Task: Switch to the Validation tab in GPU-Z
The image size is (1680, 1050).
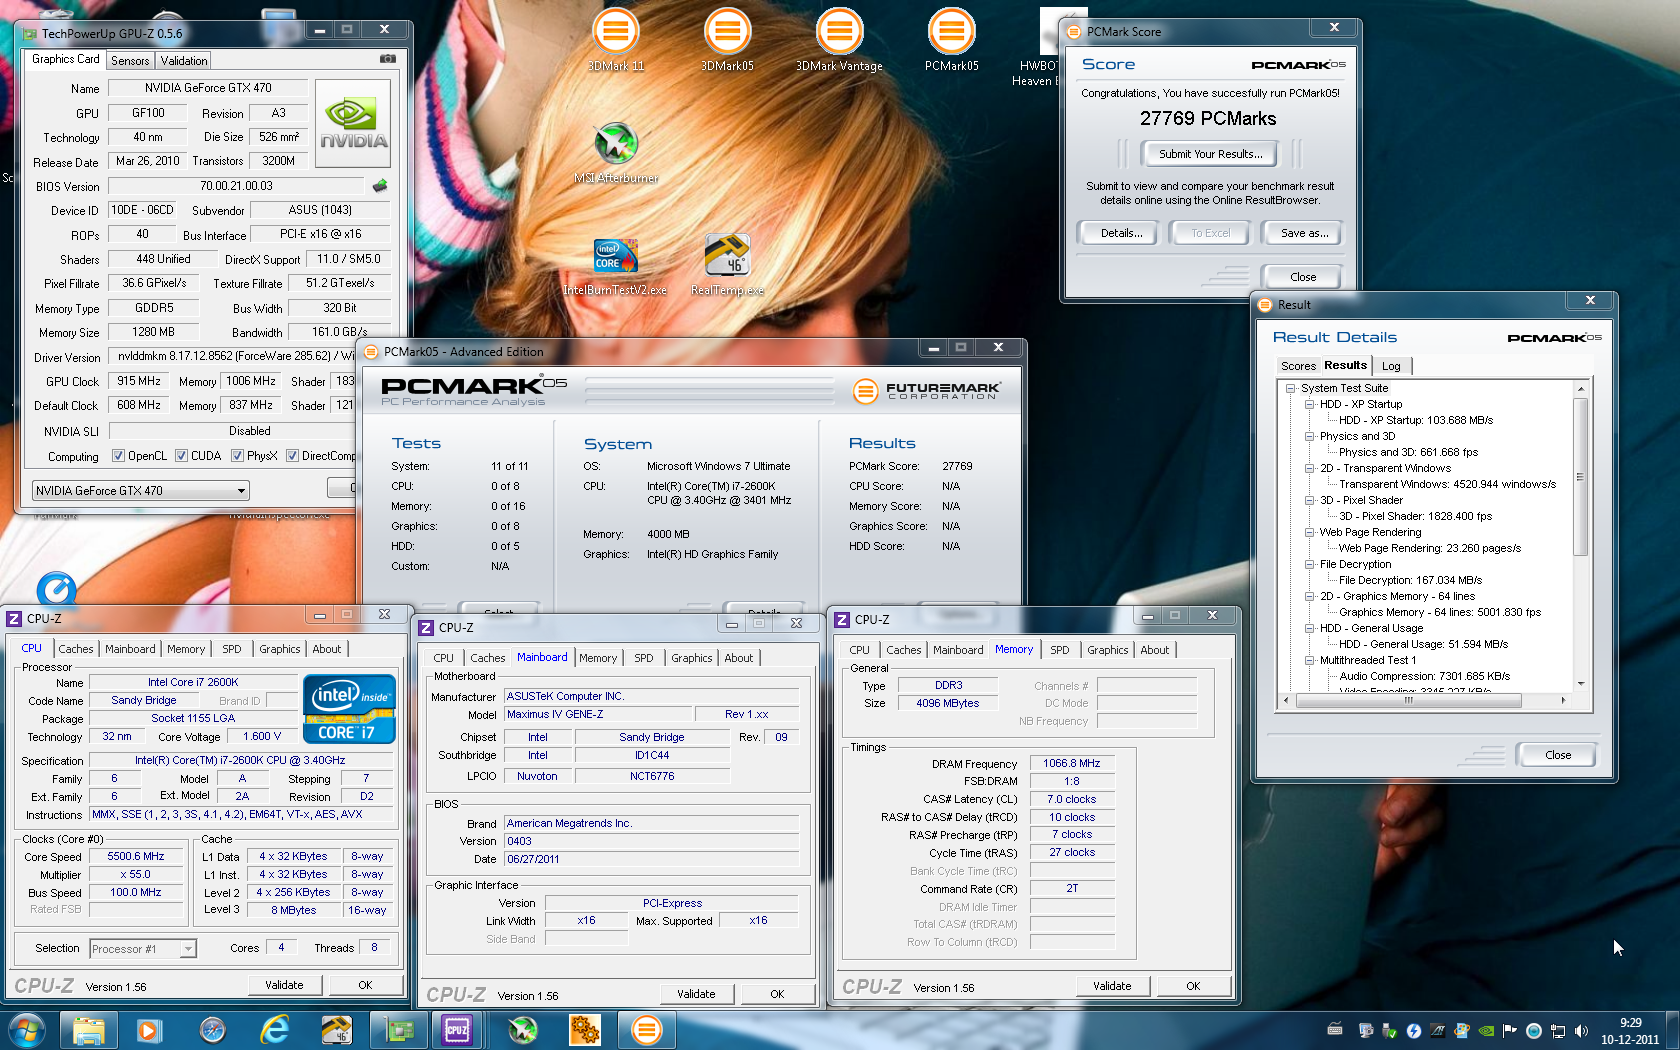Action: (x=184, y=61)
